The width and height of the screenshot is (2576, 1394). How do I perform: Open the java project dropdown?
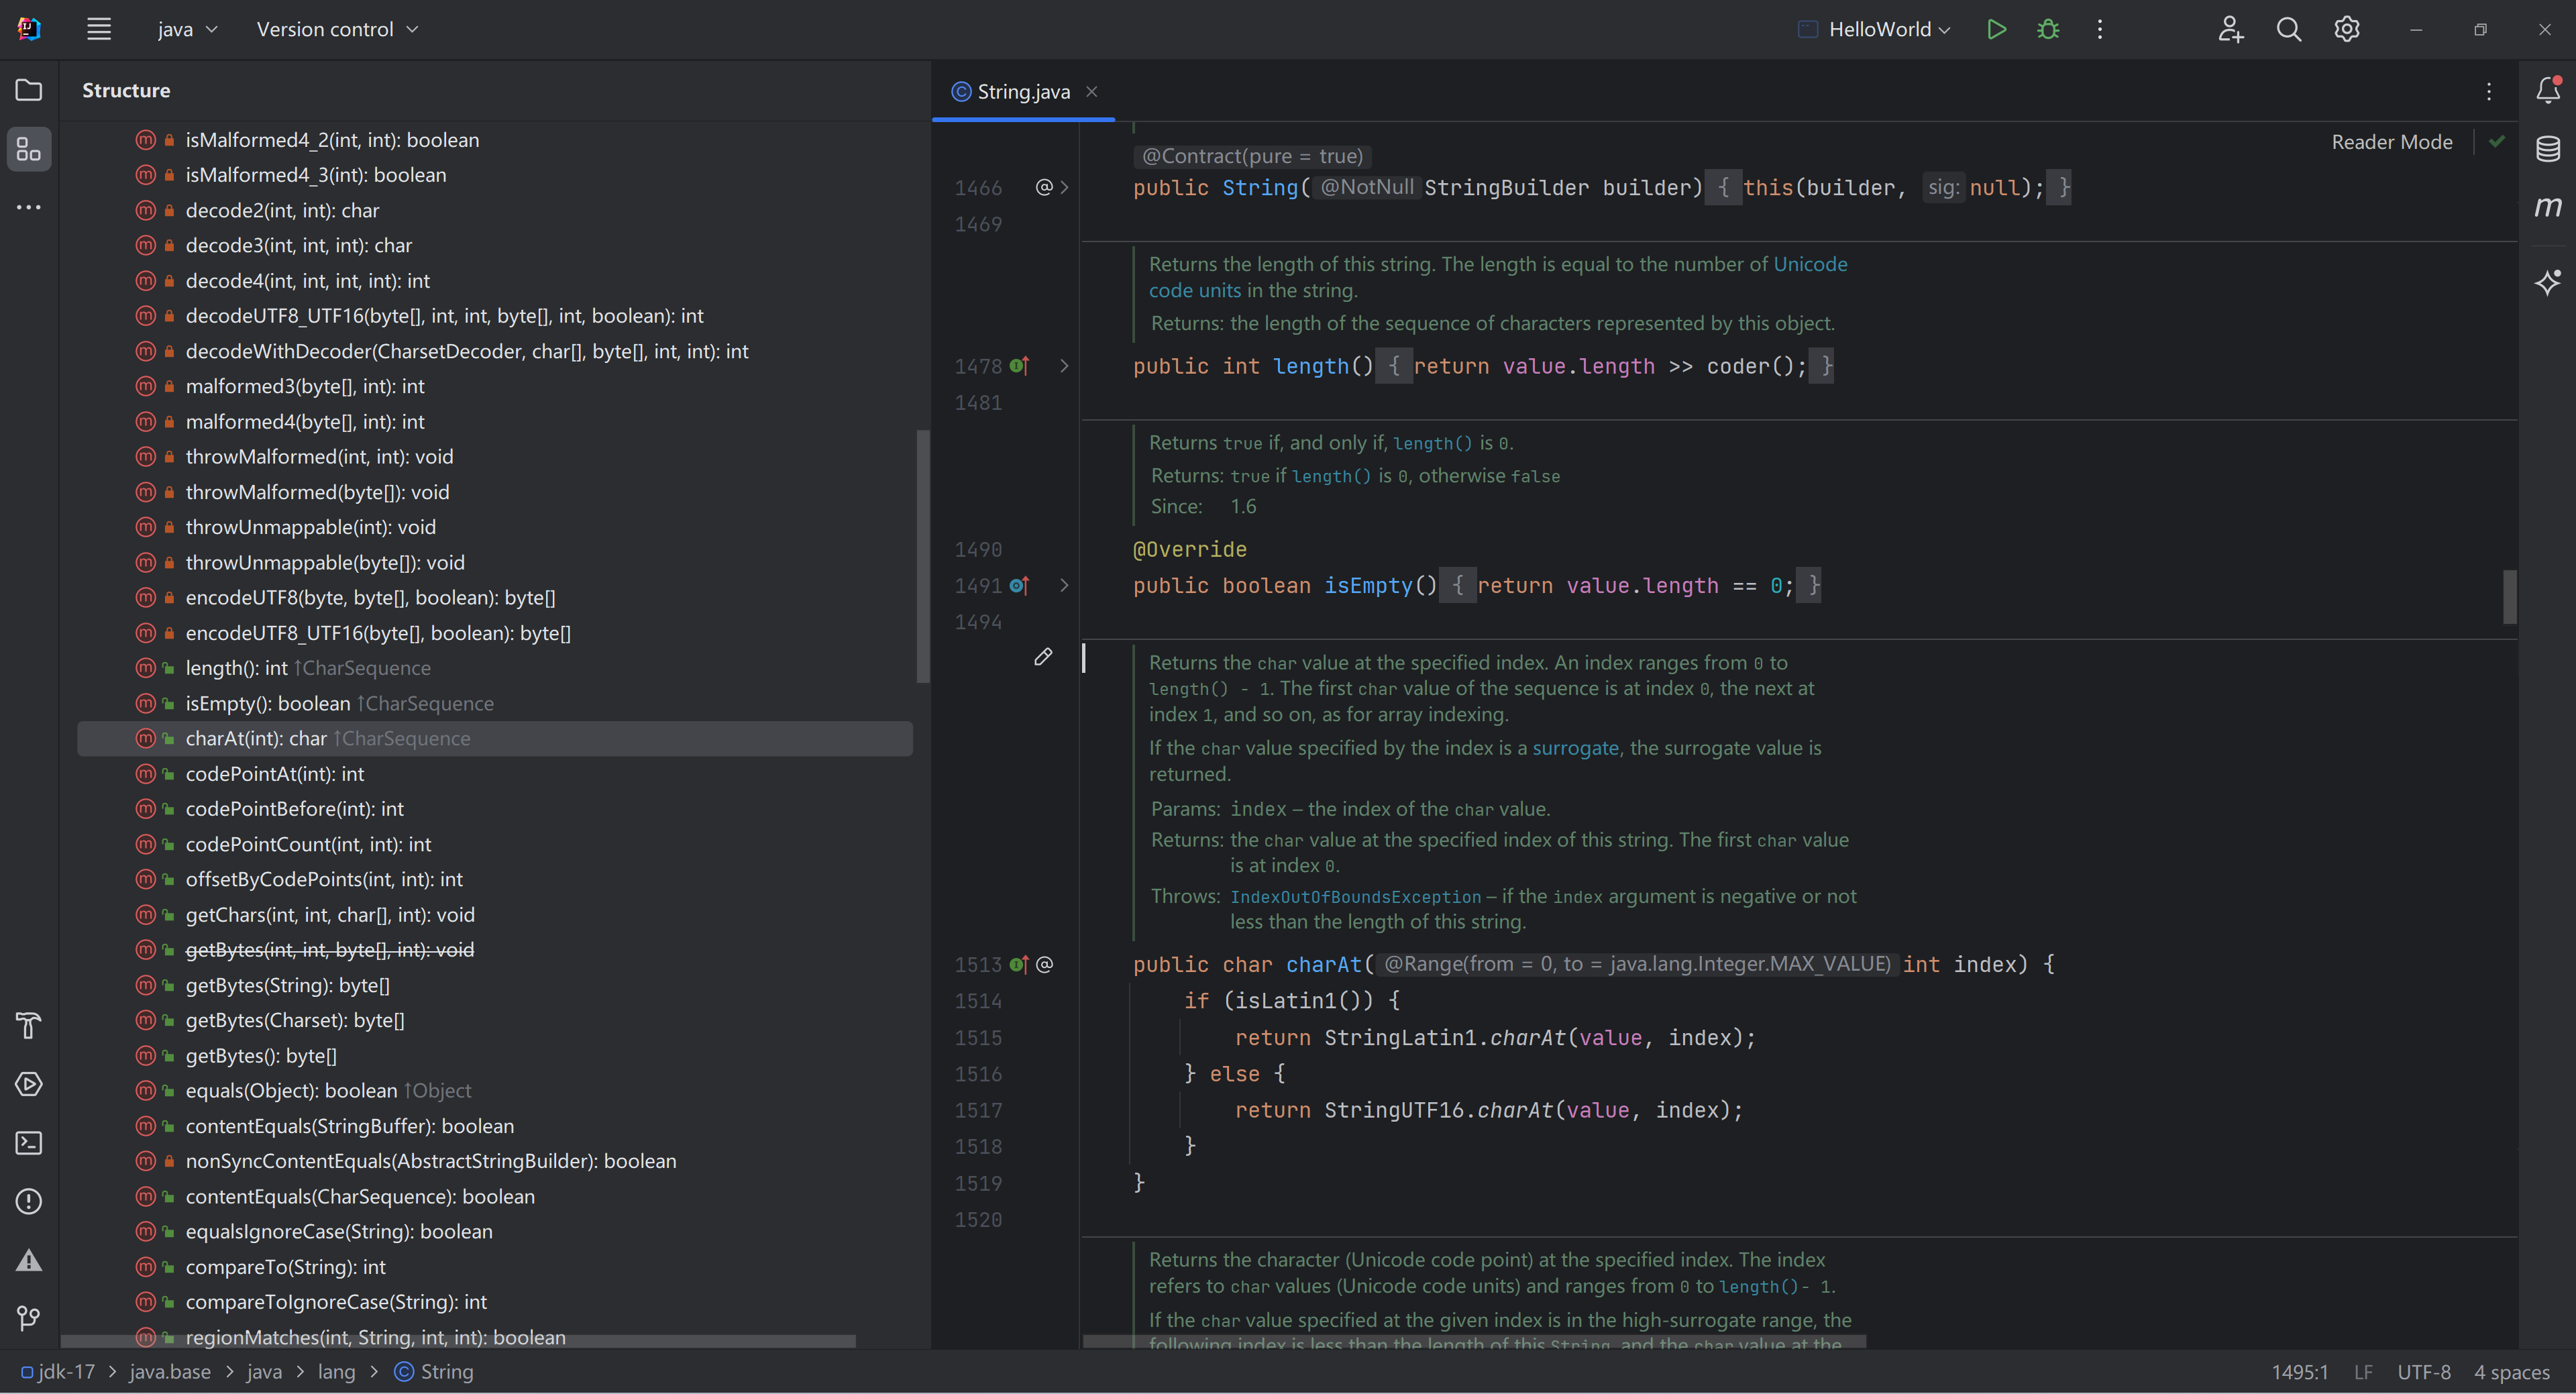pyautogui.click(x=187, y=29)
